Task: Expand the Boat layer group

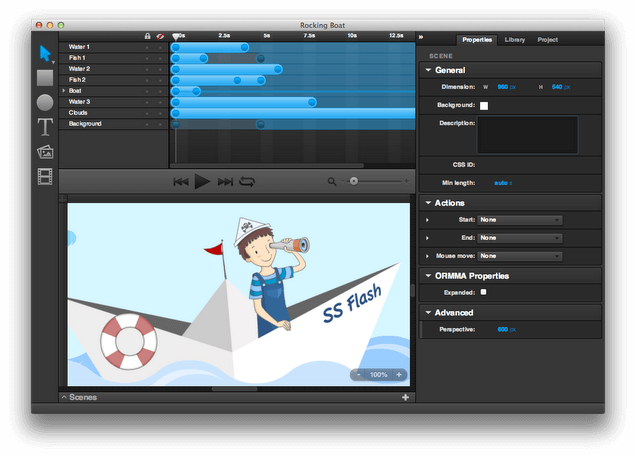Action: 64,91
